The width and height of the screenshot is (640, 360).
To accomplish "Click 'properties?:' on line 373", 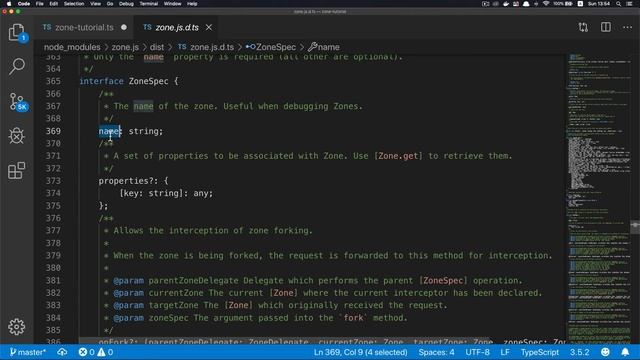I will click(x=128, y=181).
